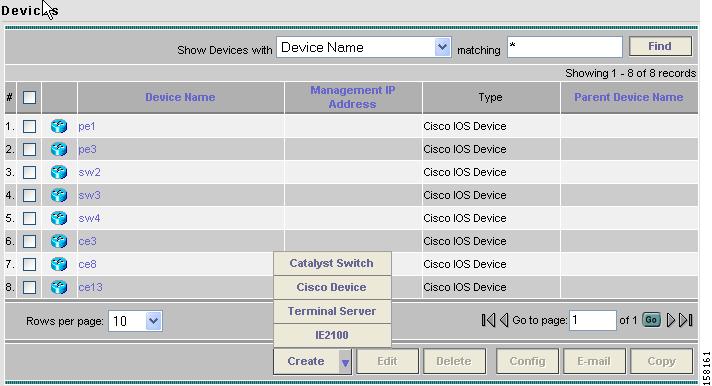Choose Cisco Device from Create menu

pos(332,287)
